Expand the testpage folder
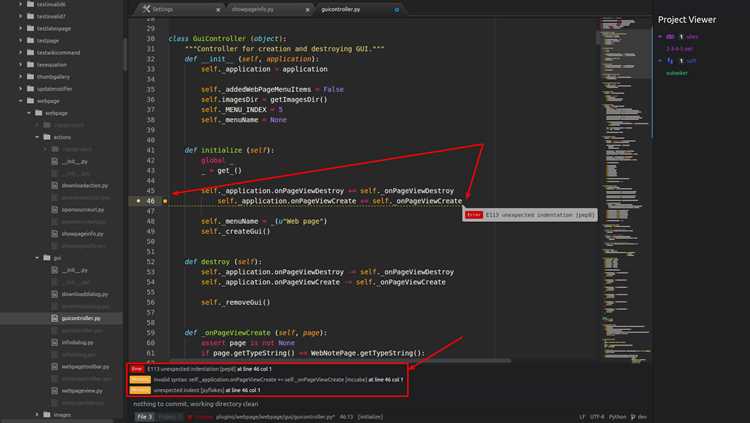The height and width of the screenshot is (423, 750). click(21, 41)
